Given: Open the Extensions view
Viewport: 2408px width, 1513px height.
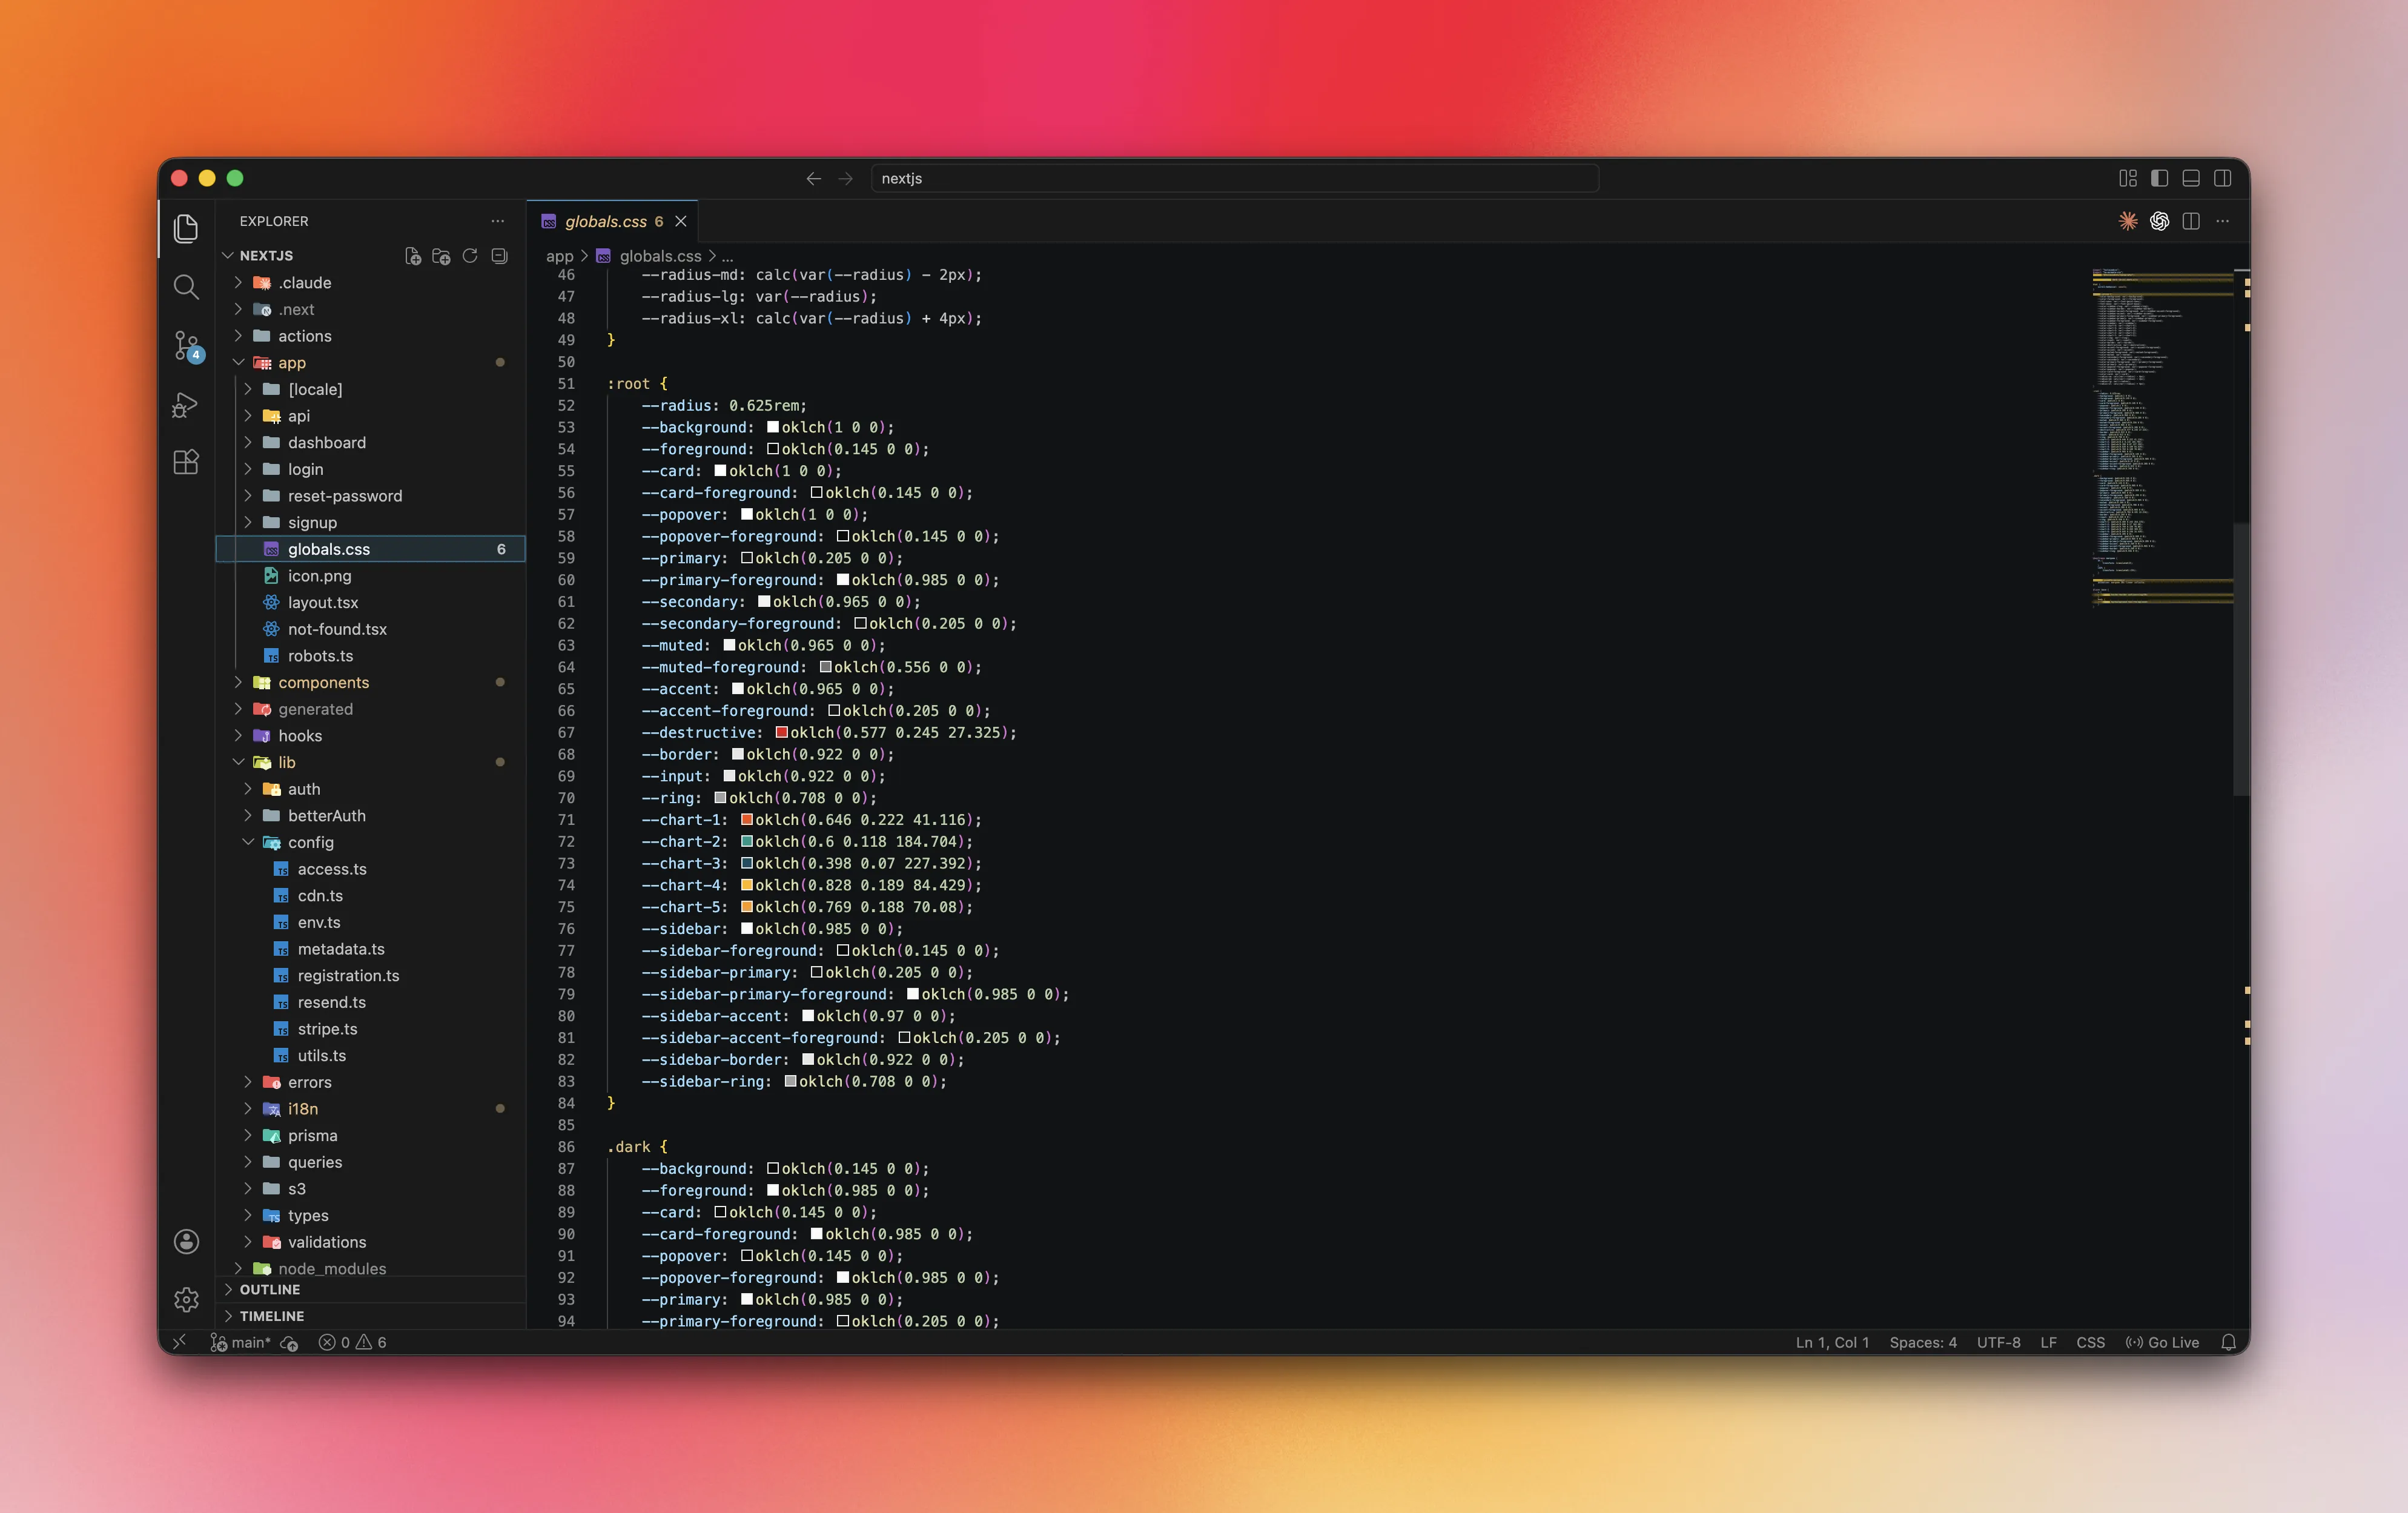Looking at the screenshot, I should pos(186,462).
